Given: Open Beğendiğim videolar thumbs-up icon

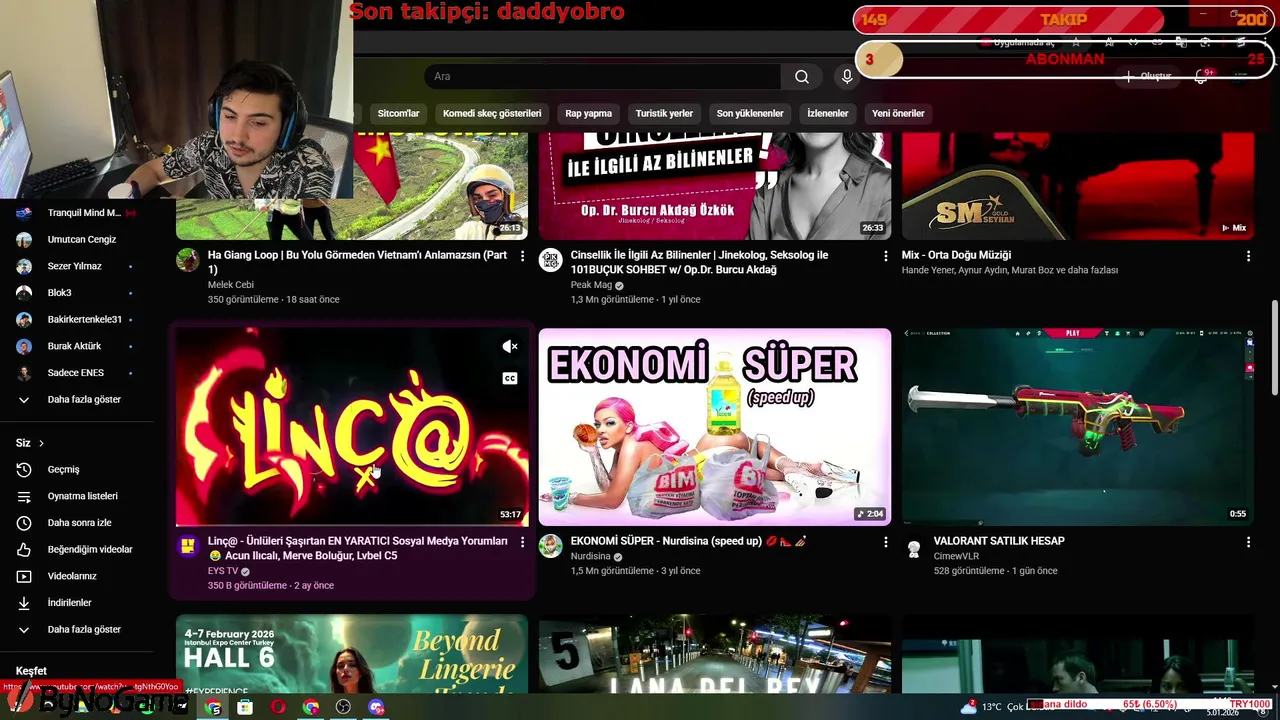Looking at the screenshot, I should (x=24, y=549).
